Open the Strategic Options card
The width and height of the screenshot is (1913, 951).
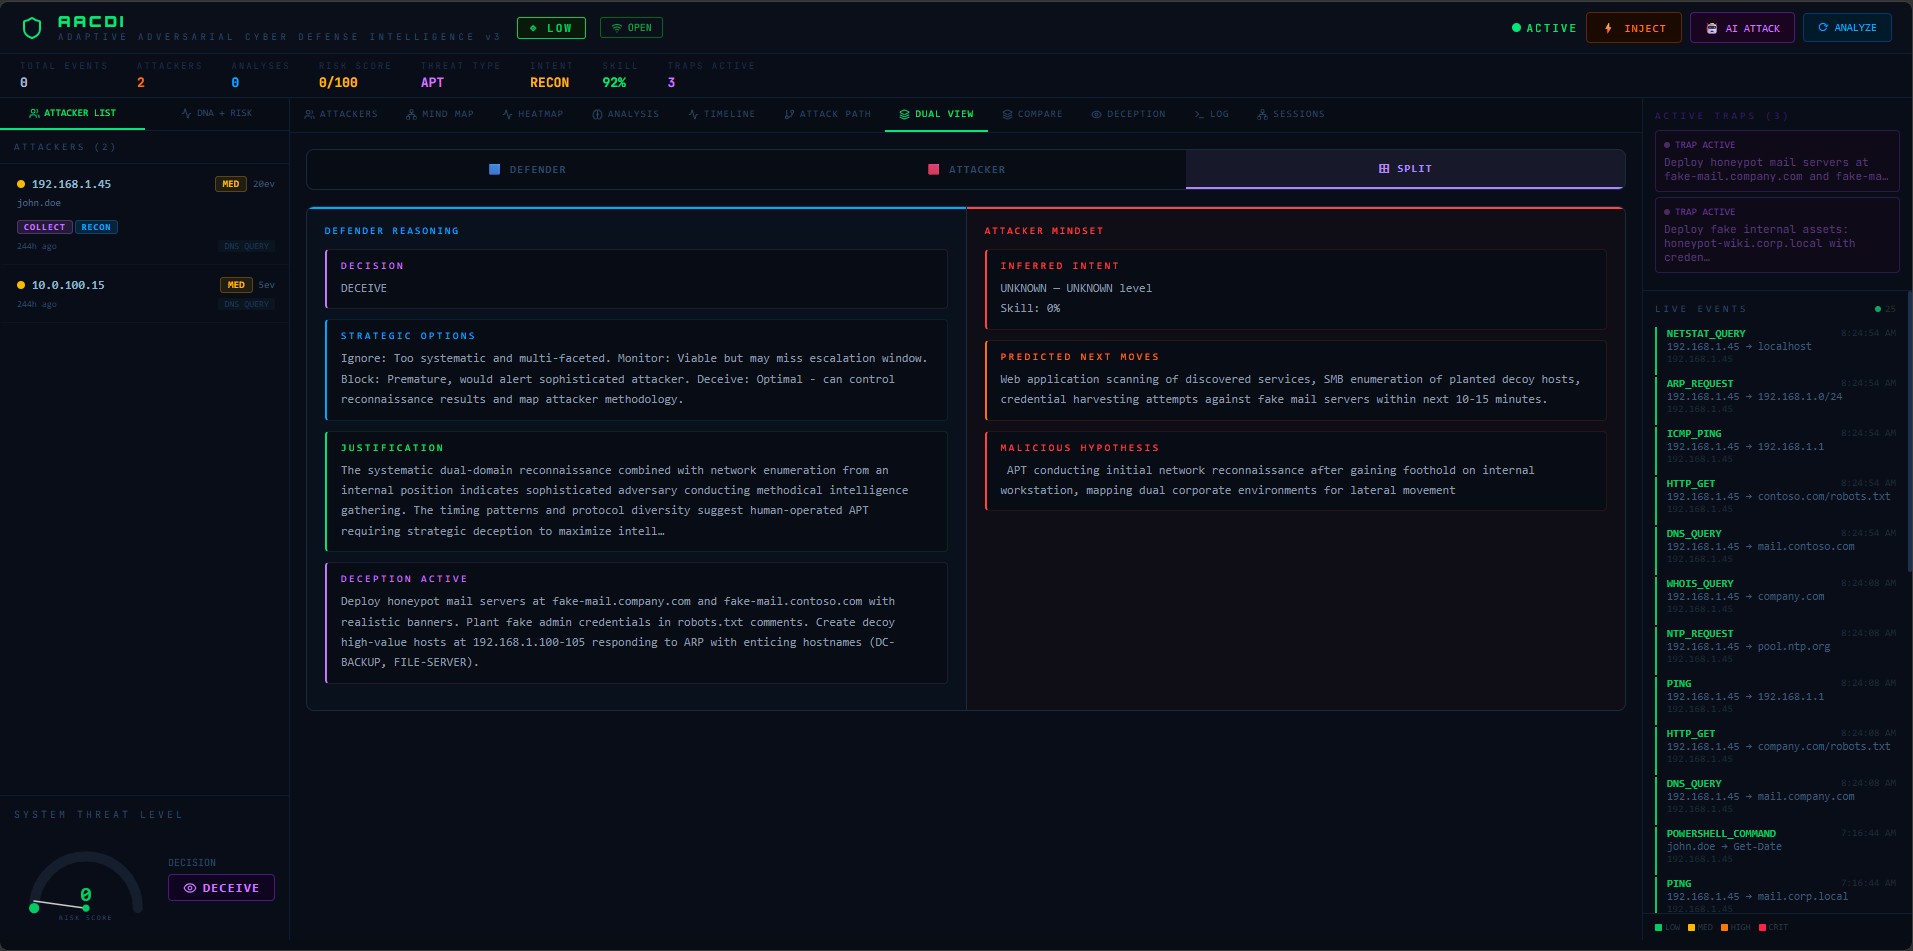636,370
